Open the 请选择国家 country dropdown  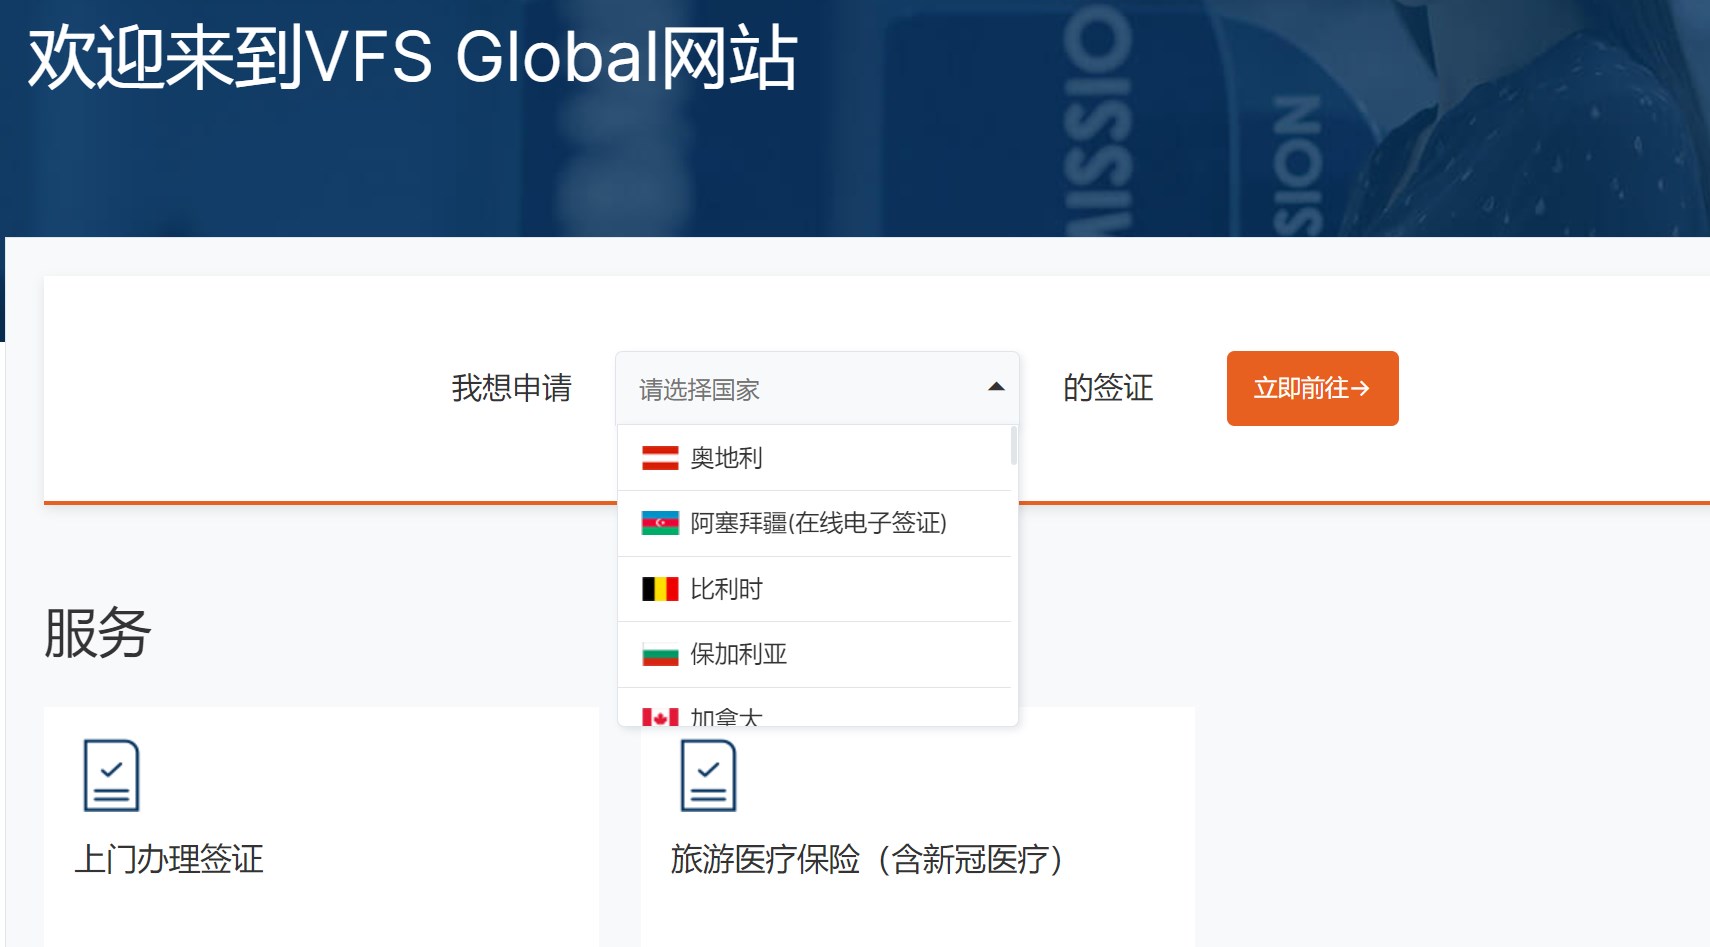[x=817, y=388]
